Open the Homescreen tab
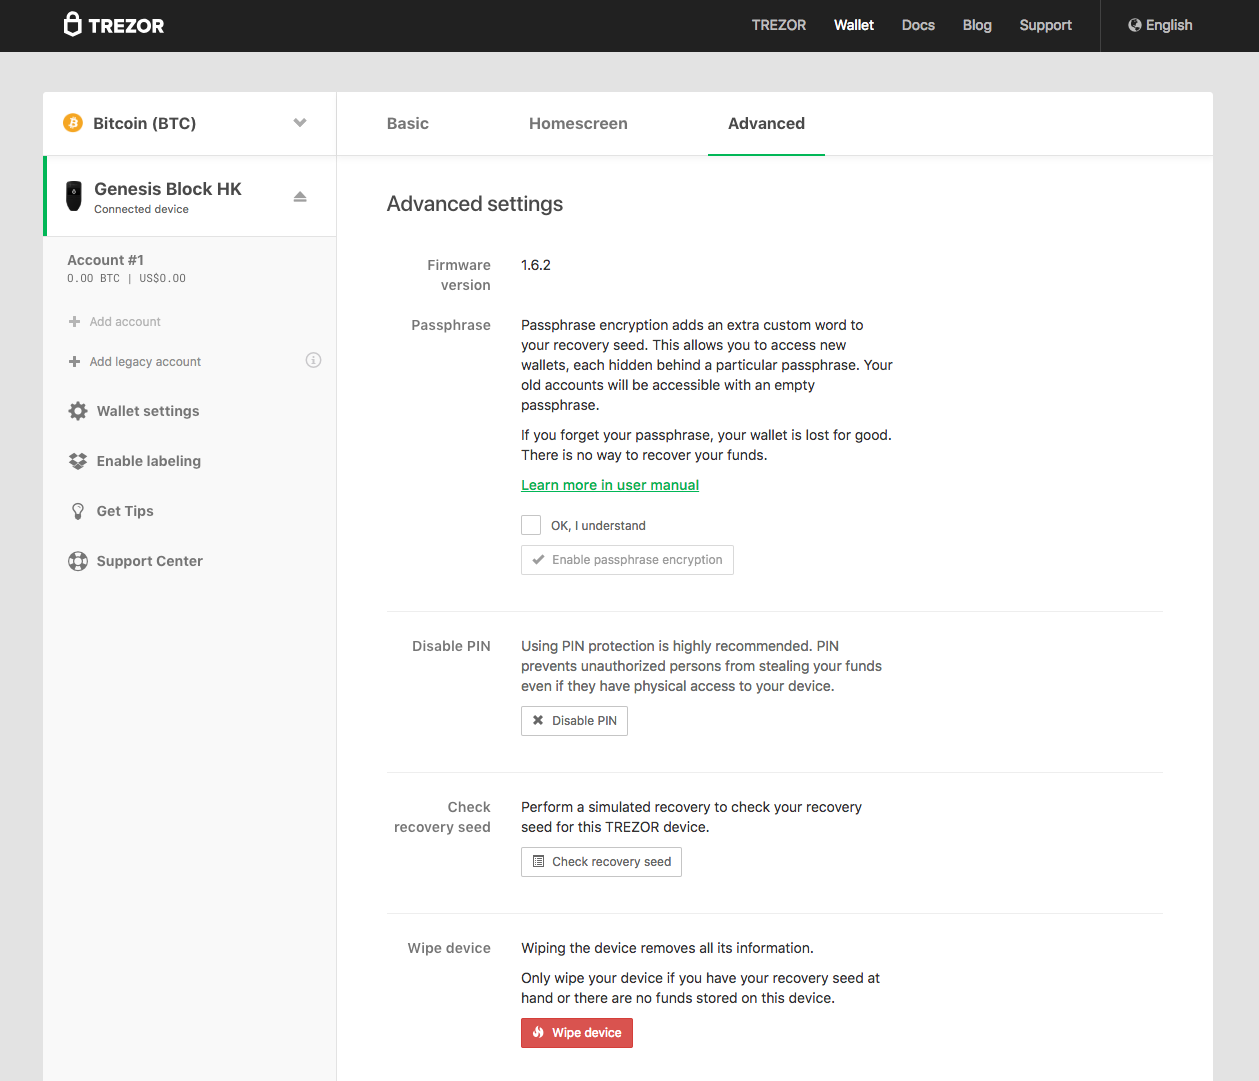Viewport: 1259px width, 1081px height. (578, 124)
